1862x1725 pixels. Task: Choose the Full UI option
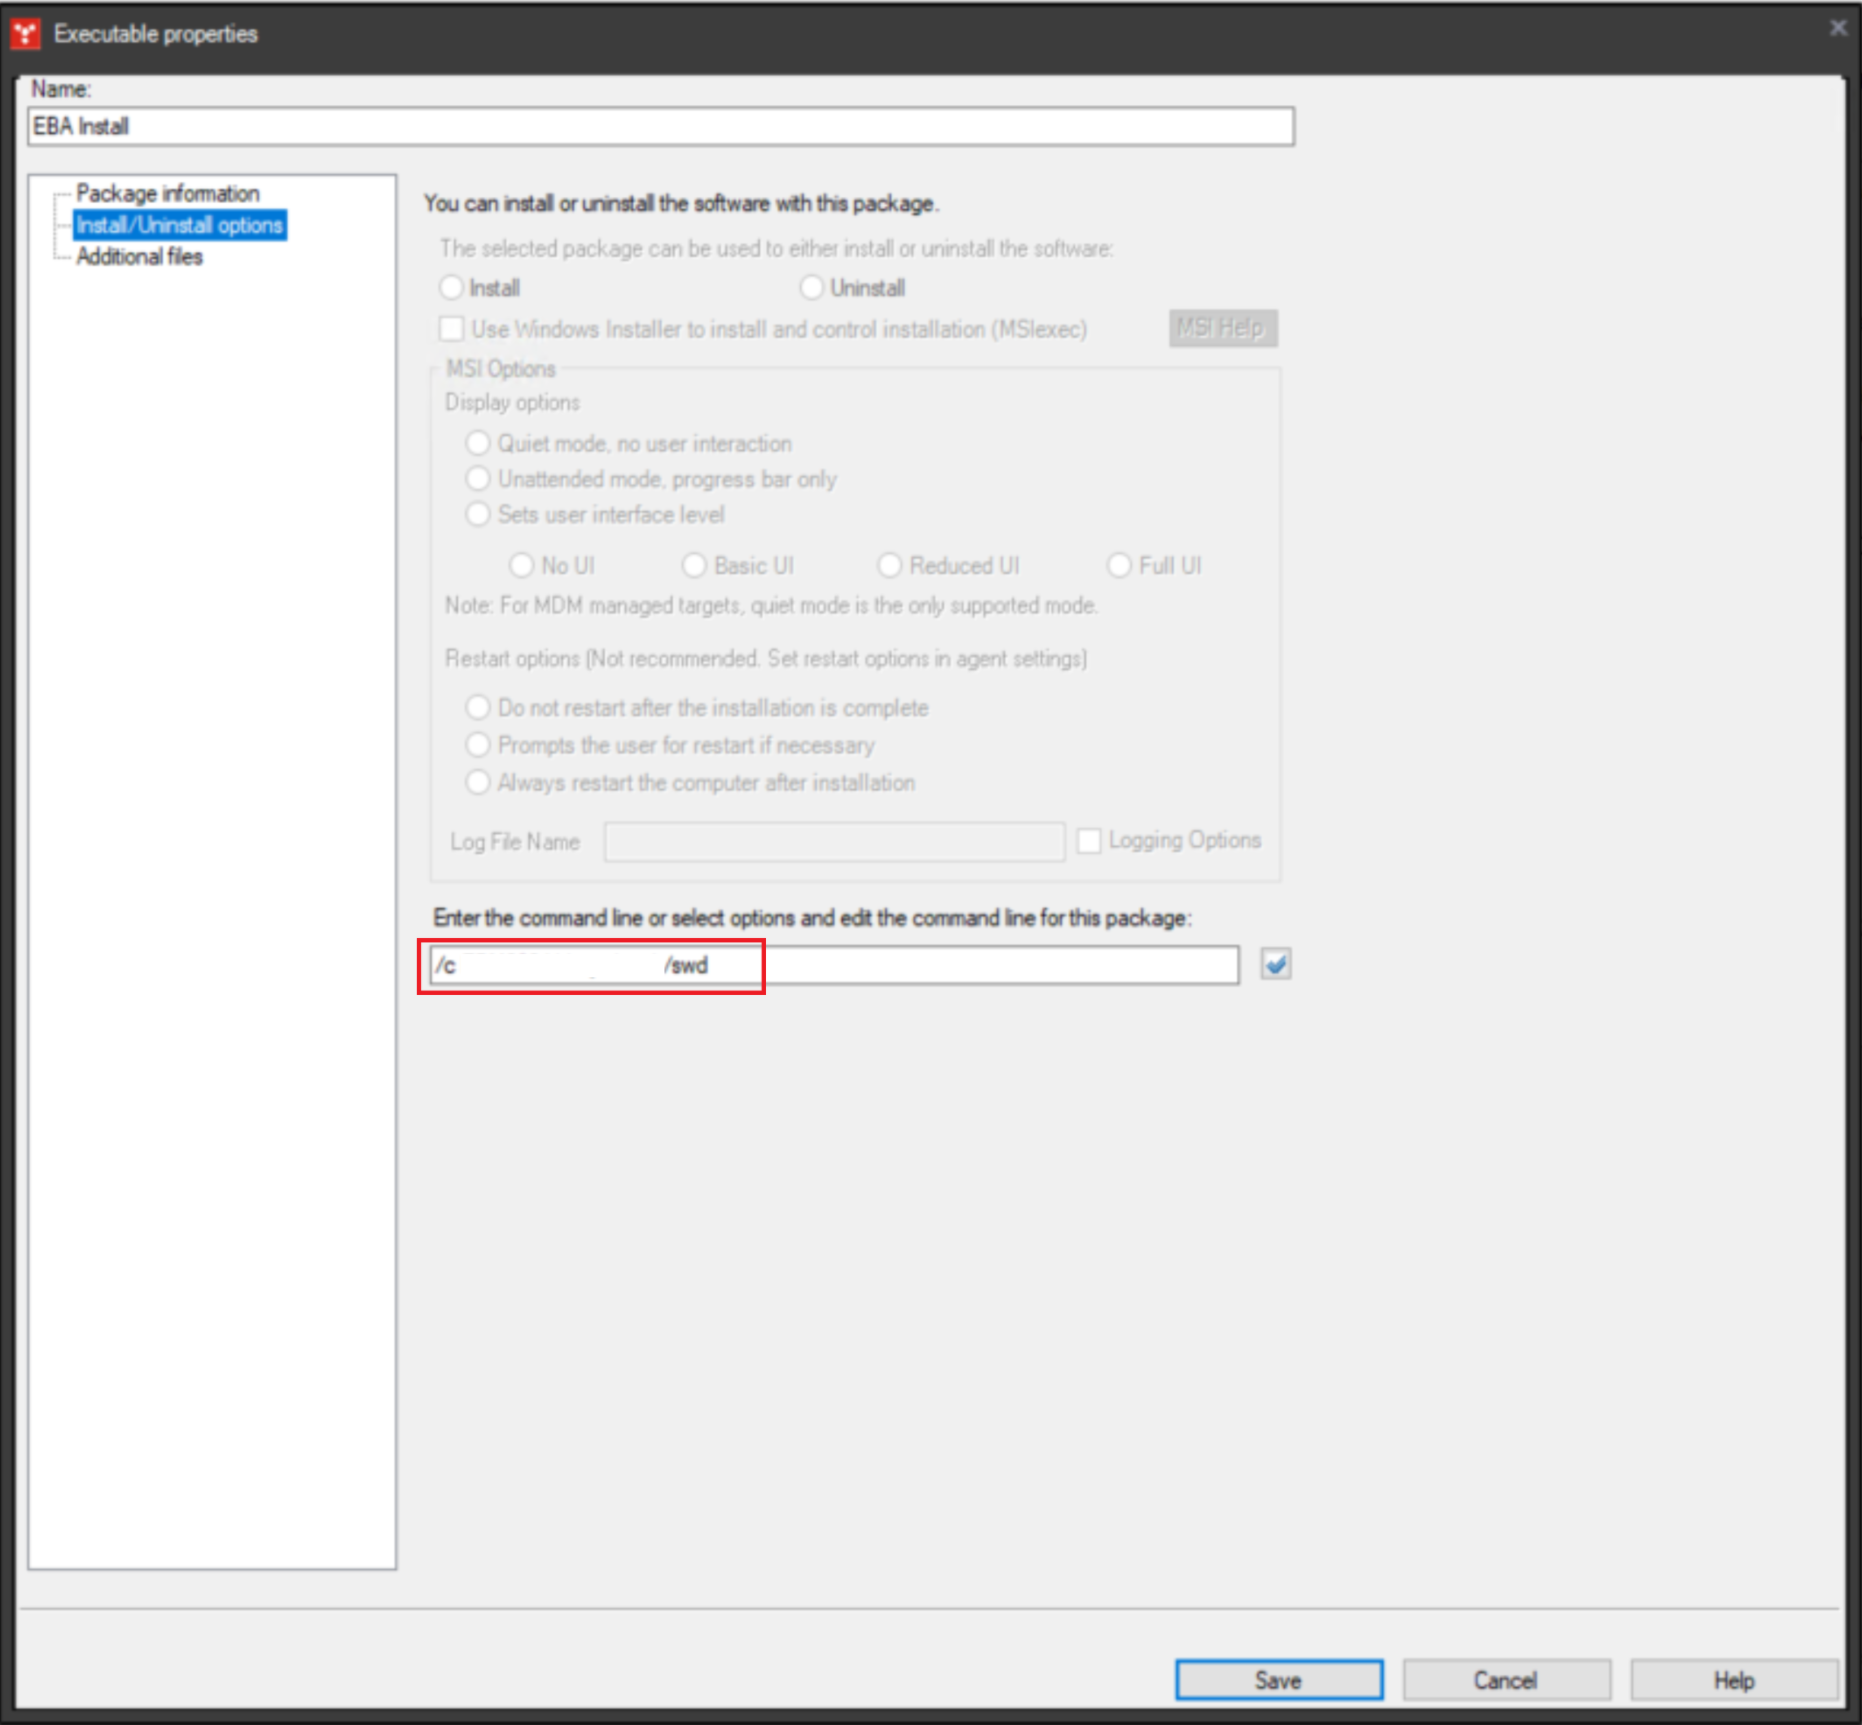(x=1120, y=566)
